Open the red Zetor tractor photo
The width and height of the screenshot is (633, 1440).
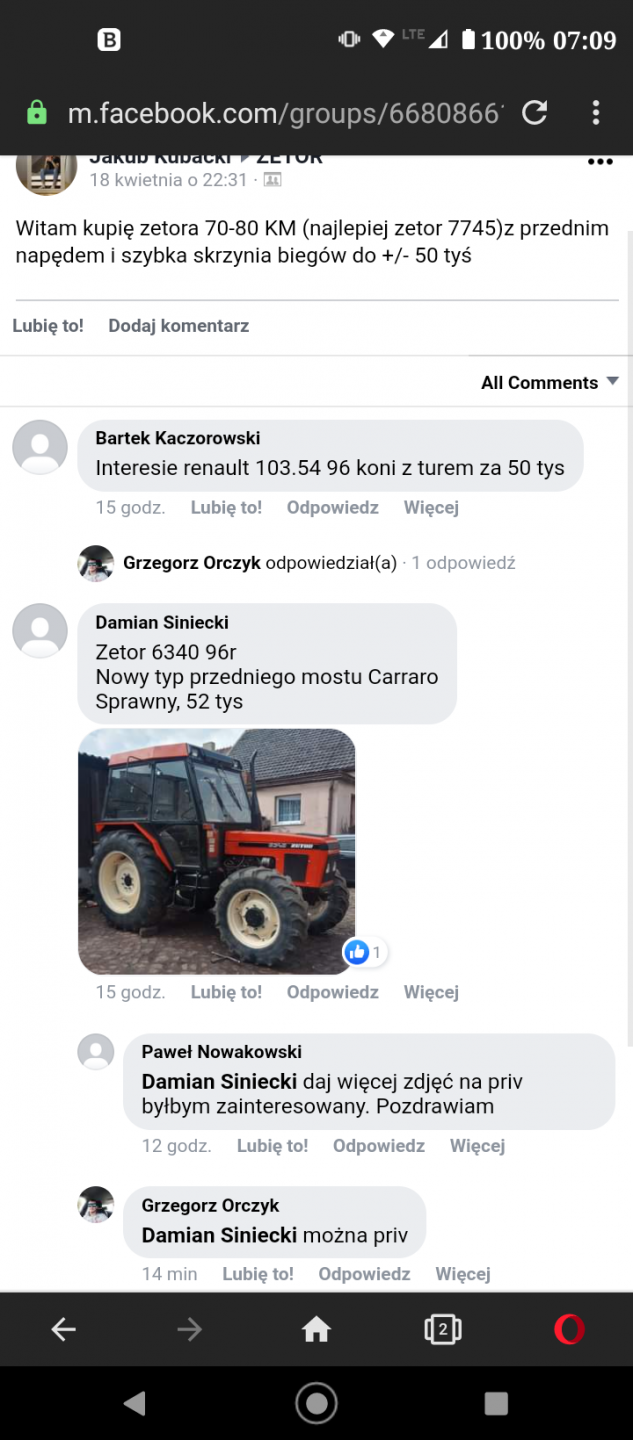pyautogui.click(x=217, y=851)
